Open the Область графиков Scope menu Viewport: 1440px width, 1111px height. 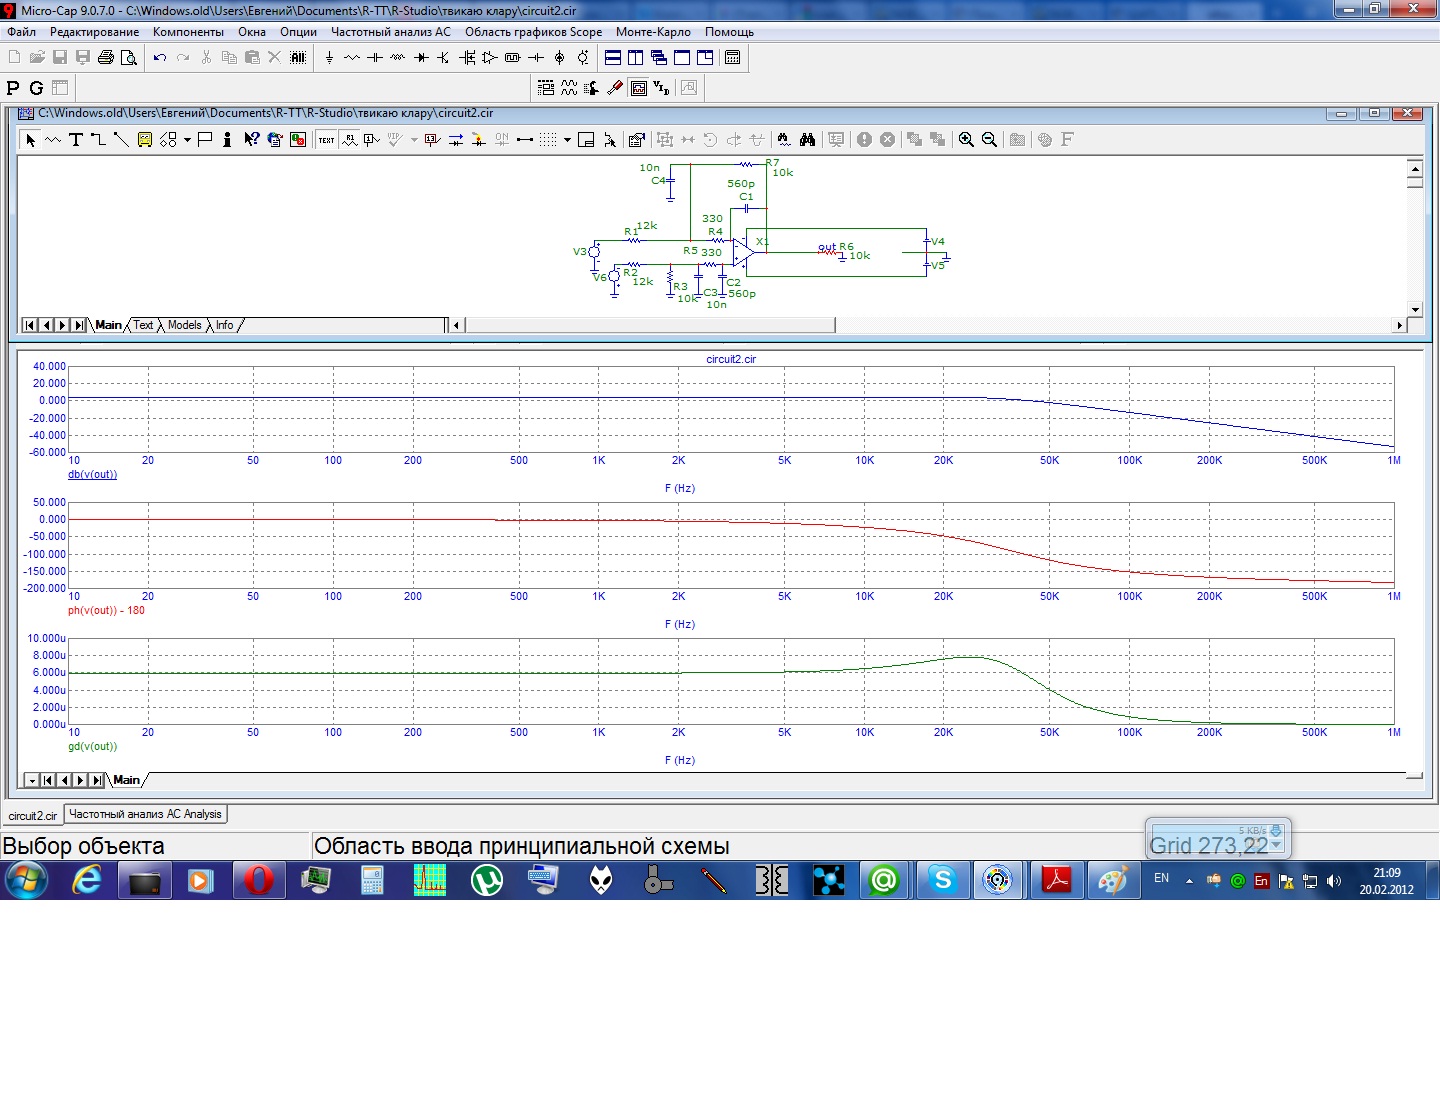[533, 32]
